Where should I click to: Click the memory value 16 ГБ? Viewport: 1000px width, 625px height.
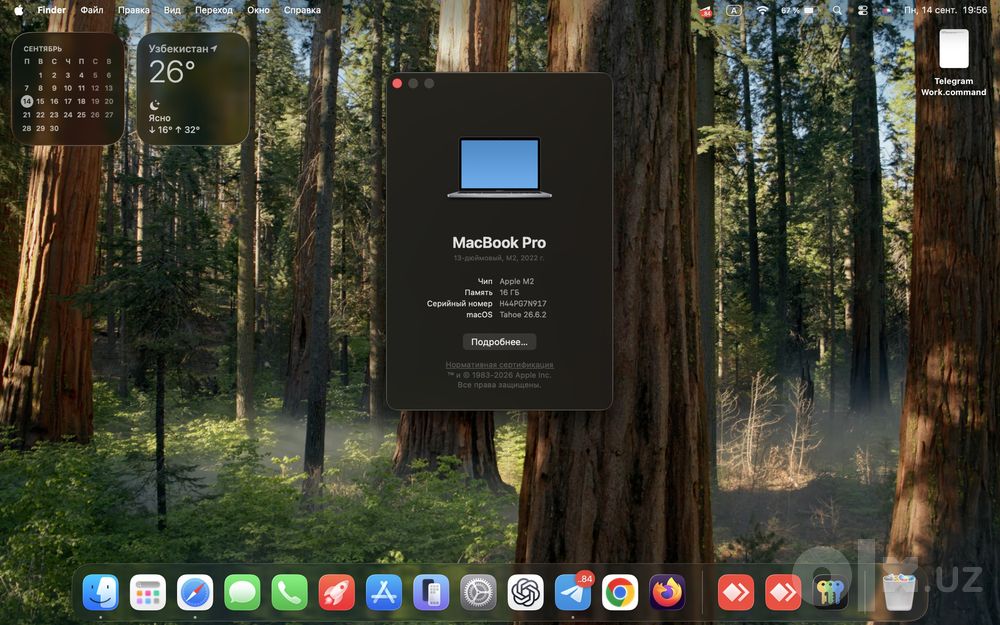click(510, 292)
